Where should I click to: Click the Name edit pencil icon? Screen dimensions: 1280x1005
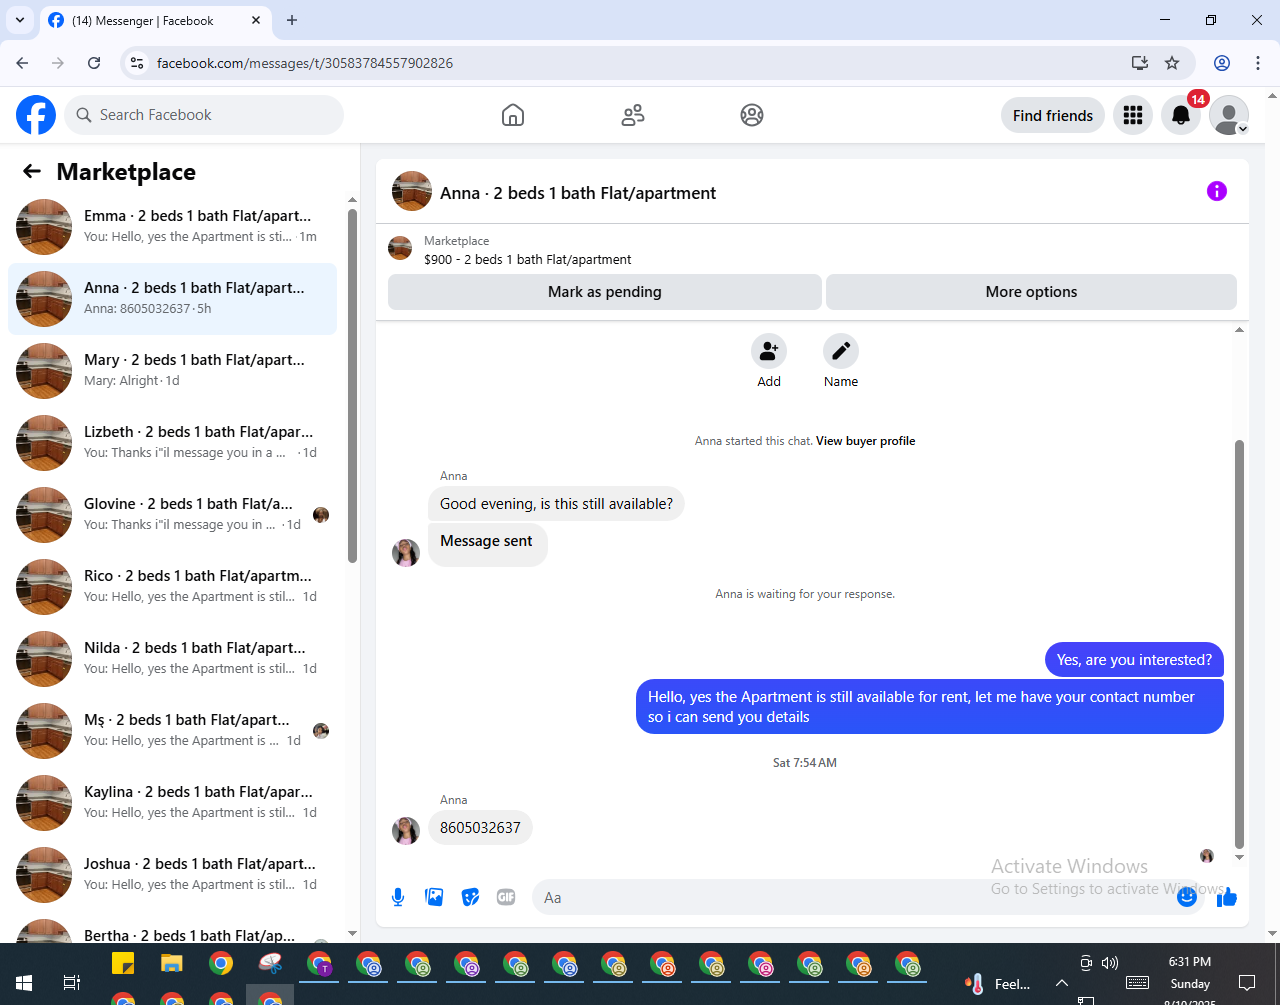(x=841, y=351)
